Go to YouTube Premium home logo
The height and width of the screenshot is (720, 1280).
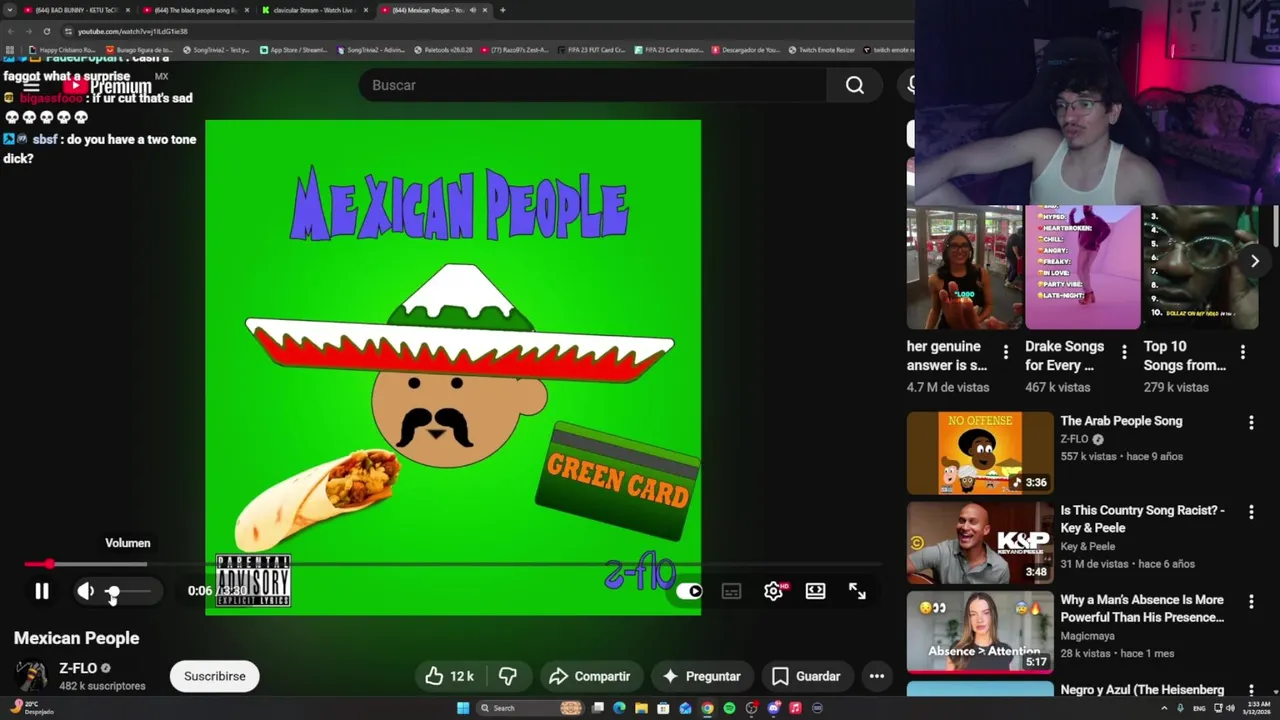(x=107, y=86)
